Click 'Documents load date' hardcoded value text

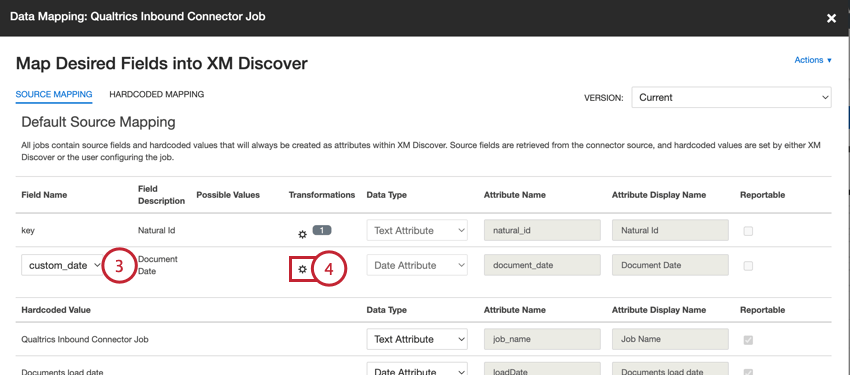(x=62, y=372)
